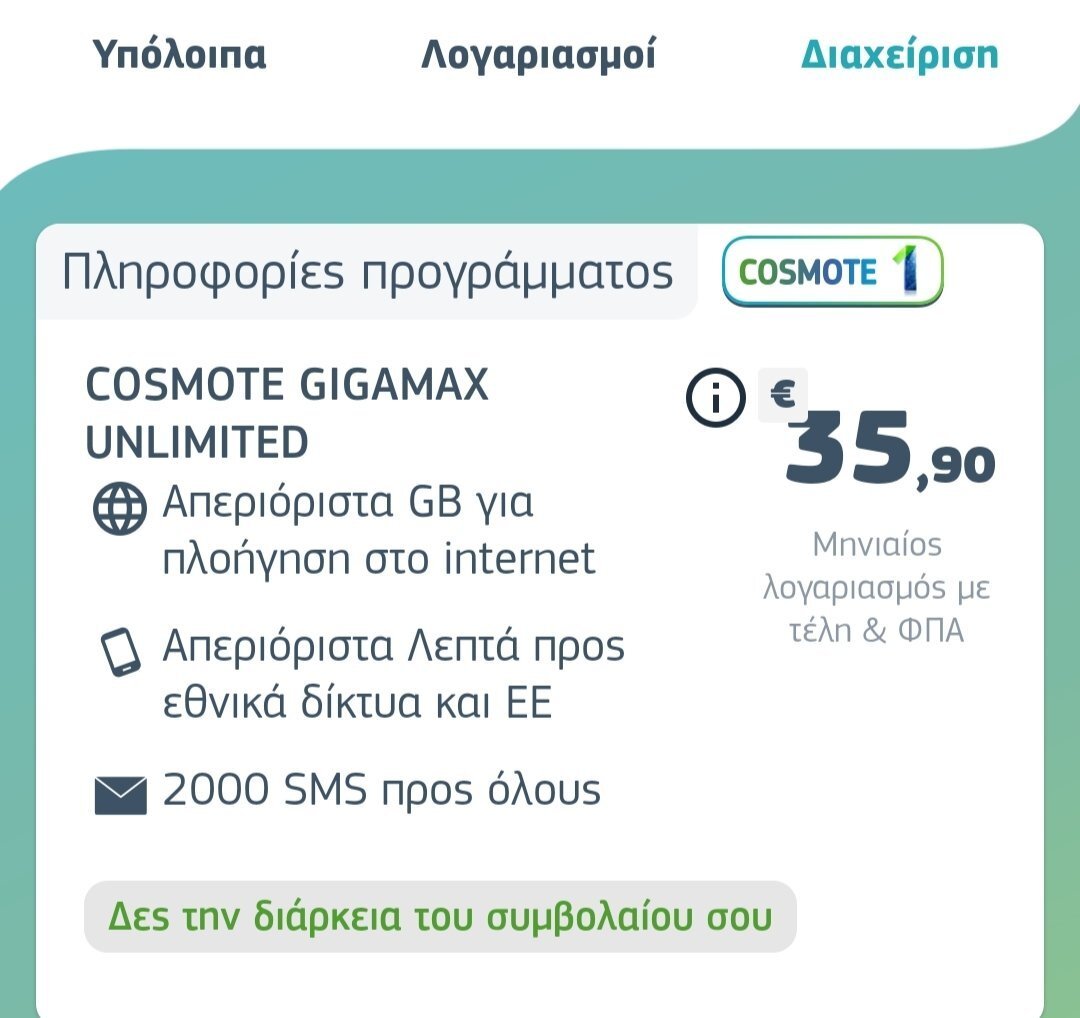This screenshot has width=1080, height=1018.
Task: Click the envelope SMS icon
Action: pos(121,796)
